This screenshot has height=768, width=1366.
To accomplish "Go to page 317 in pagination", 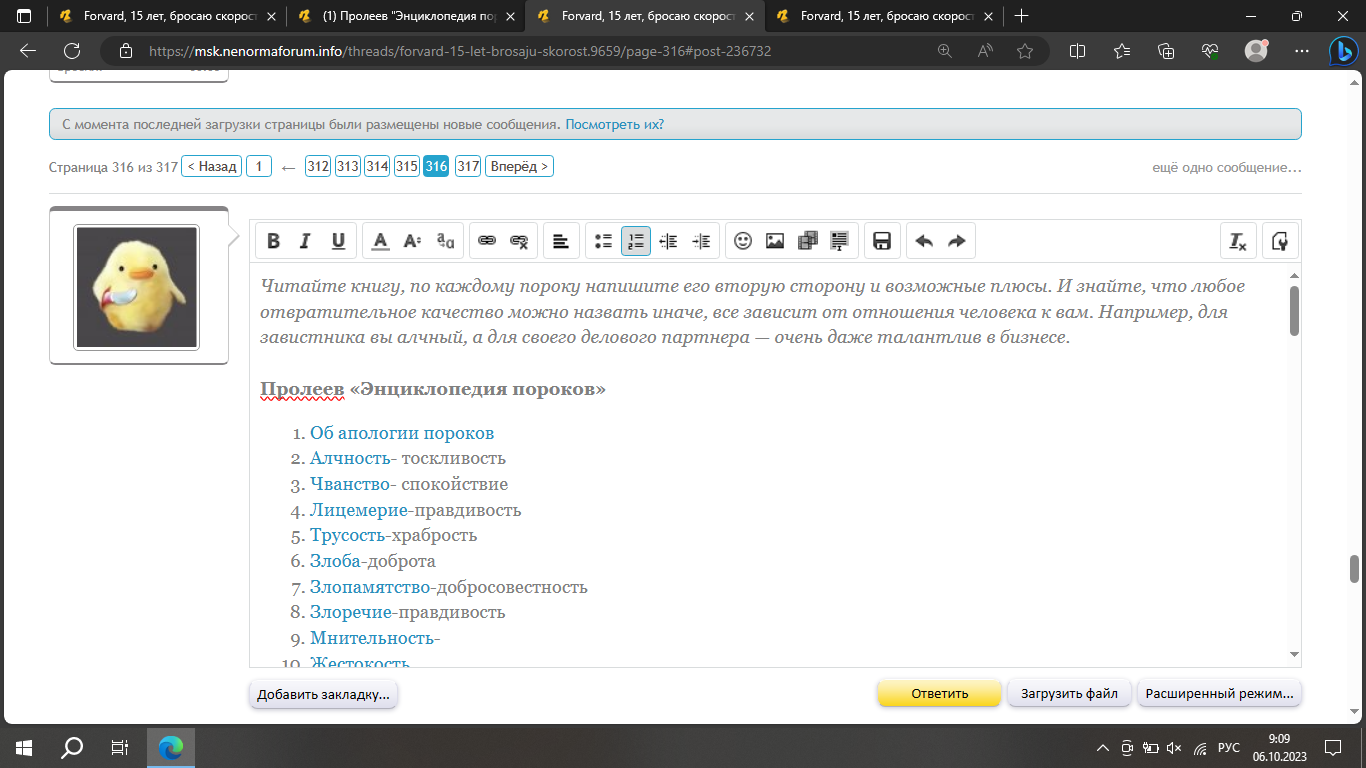I will click(x=468, y=167).
